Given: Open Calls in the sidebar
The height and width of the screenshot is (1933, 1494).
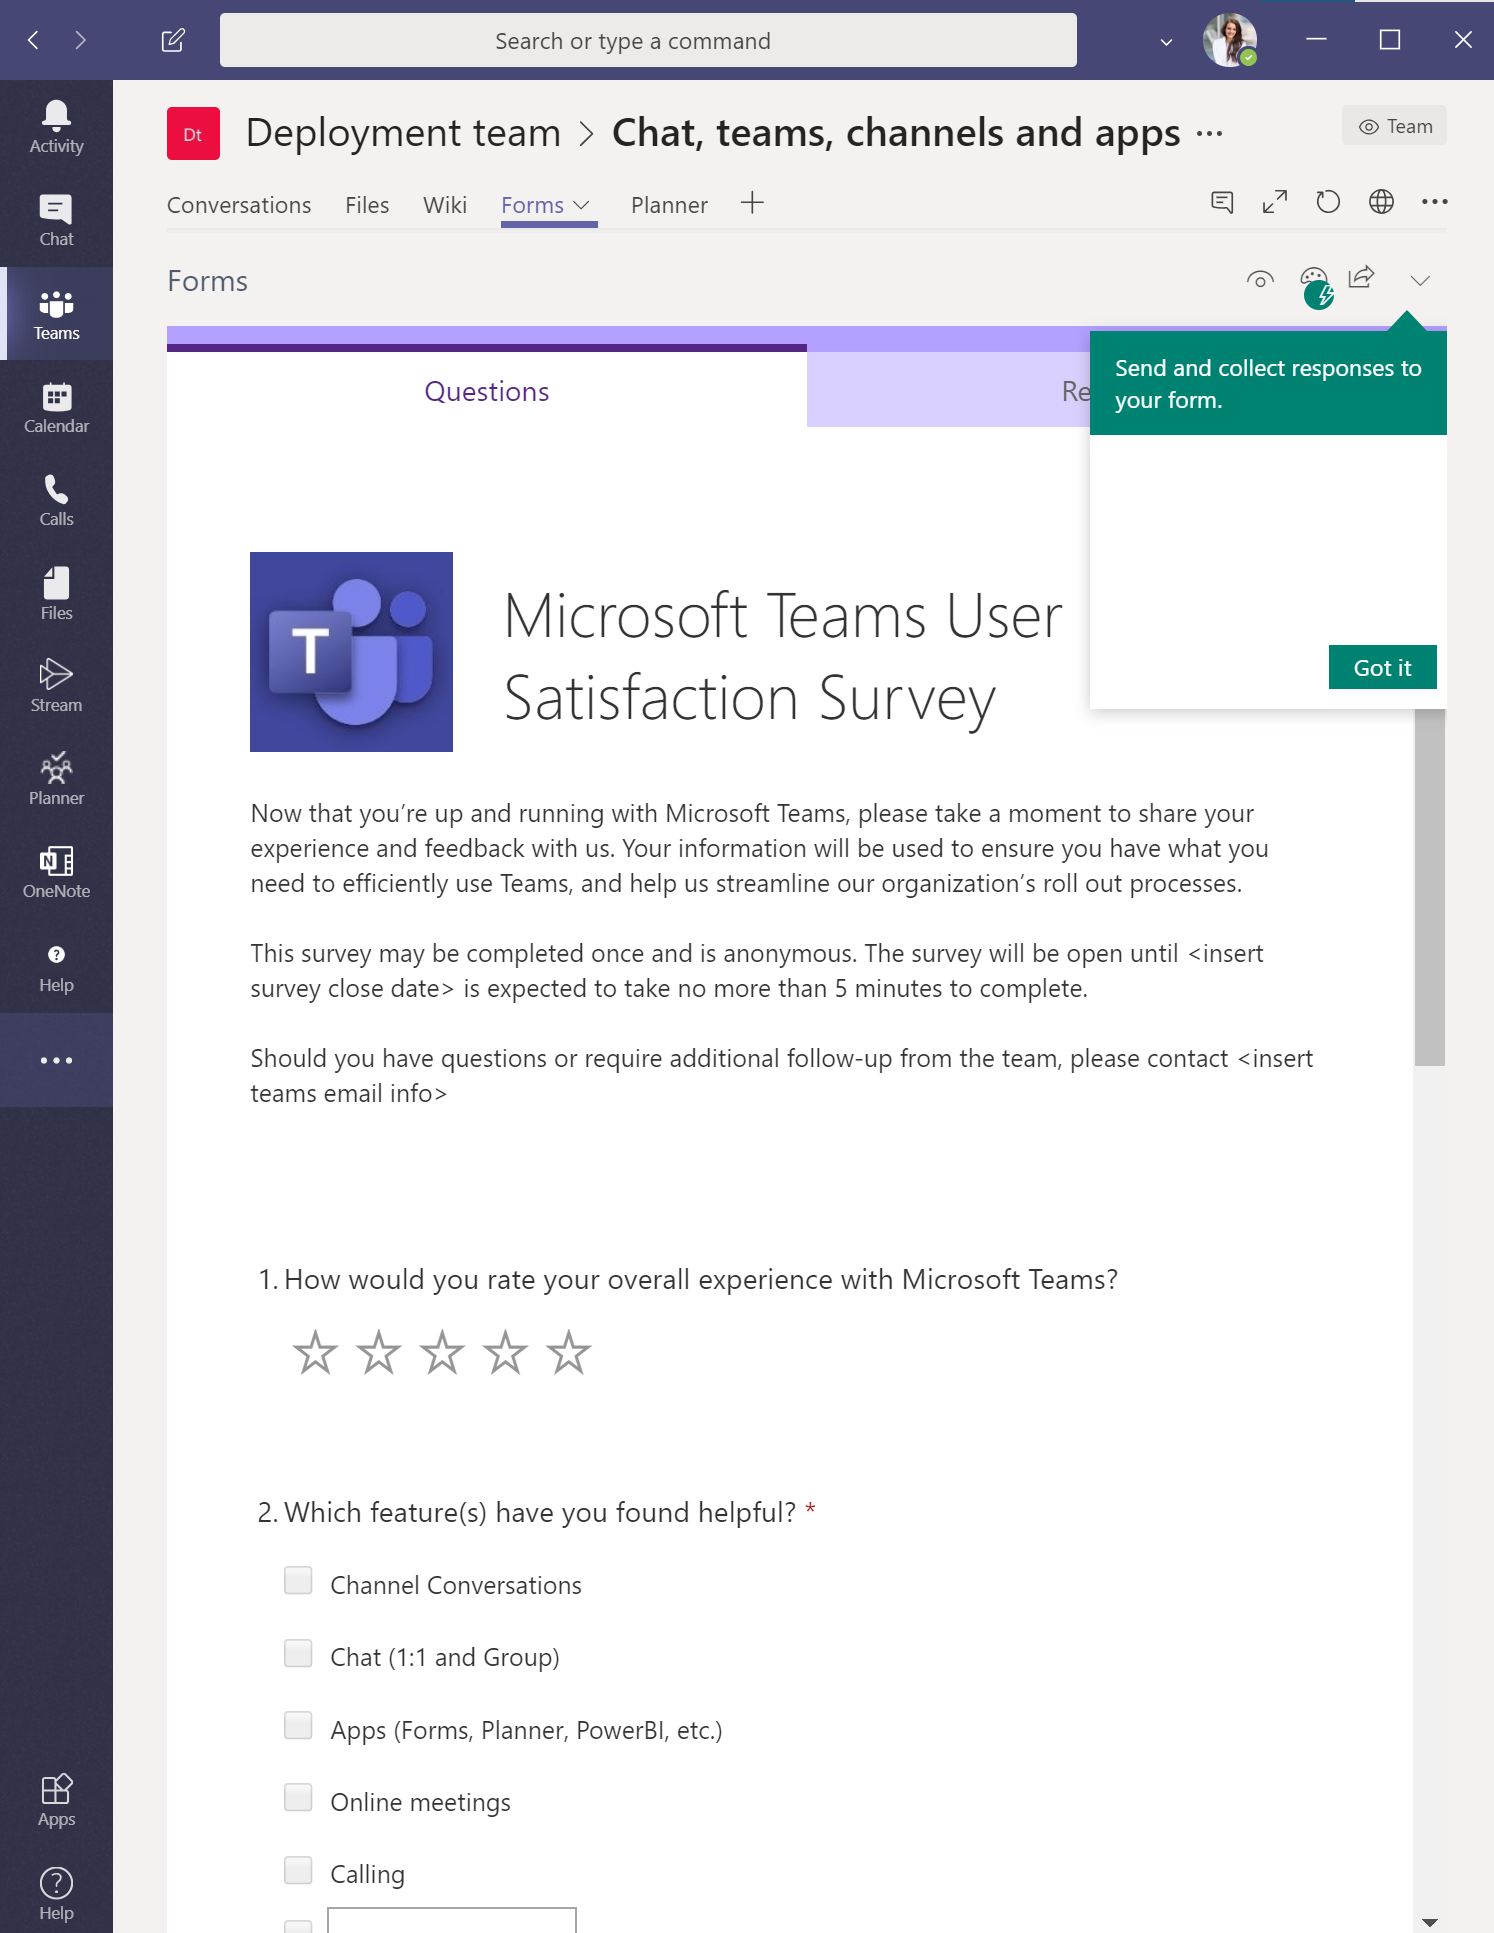Looking at the screenshot, I should tap(56, 500).
